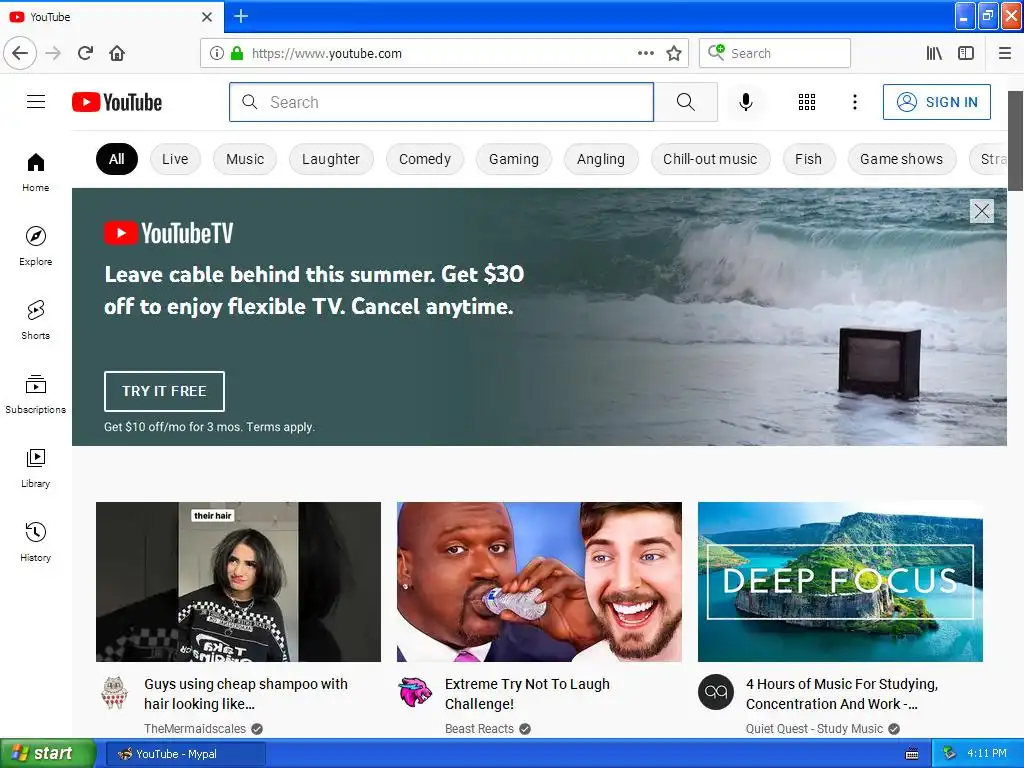1024x768 pixels.
Task: Open Subscriptions in sidebar
Action: [x=35, y=394]
